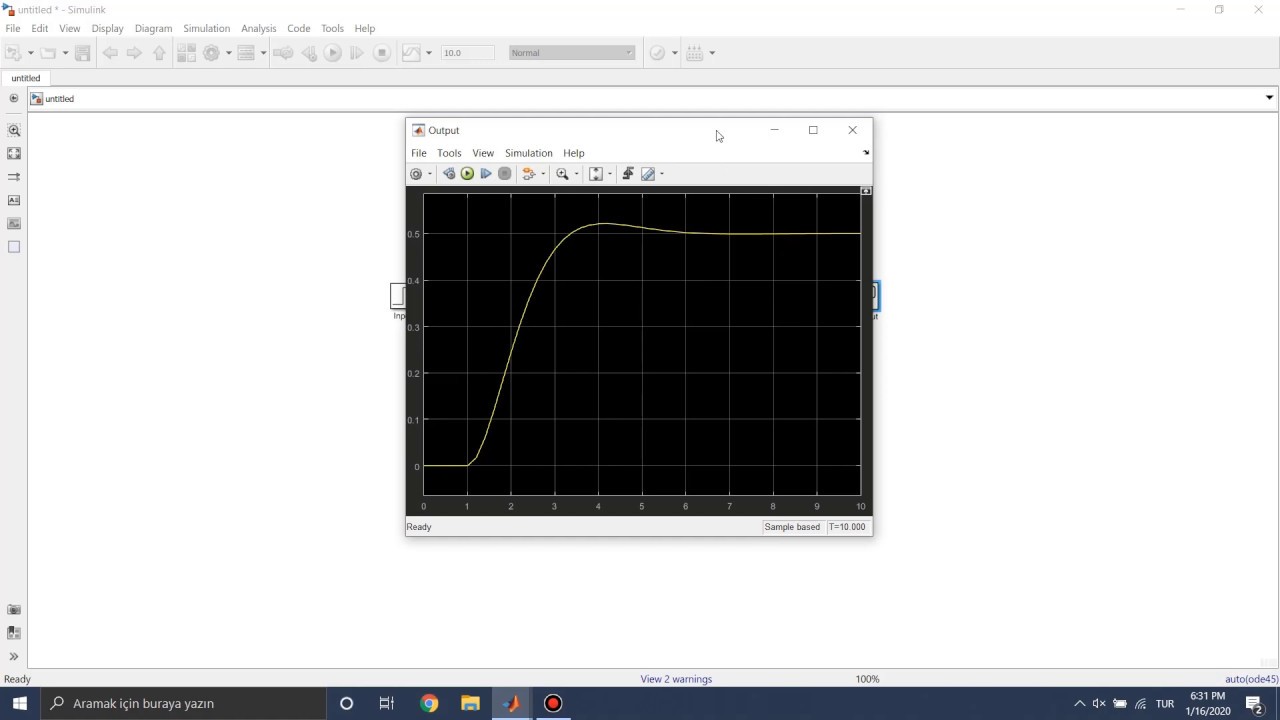Open scope Configuration Properties gear icon
The image size is (1280, 720).
[416, 174]
